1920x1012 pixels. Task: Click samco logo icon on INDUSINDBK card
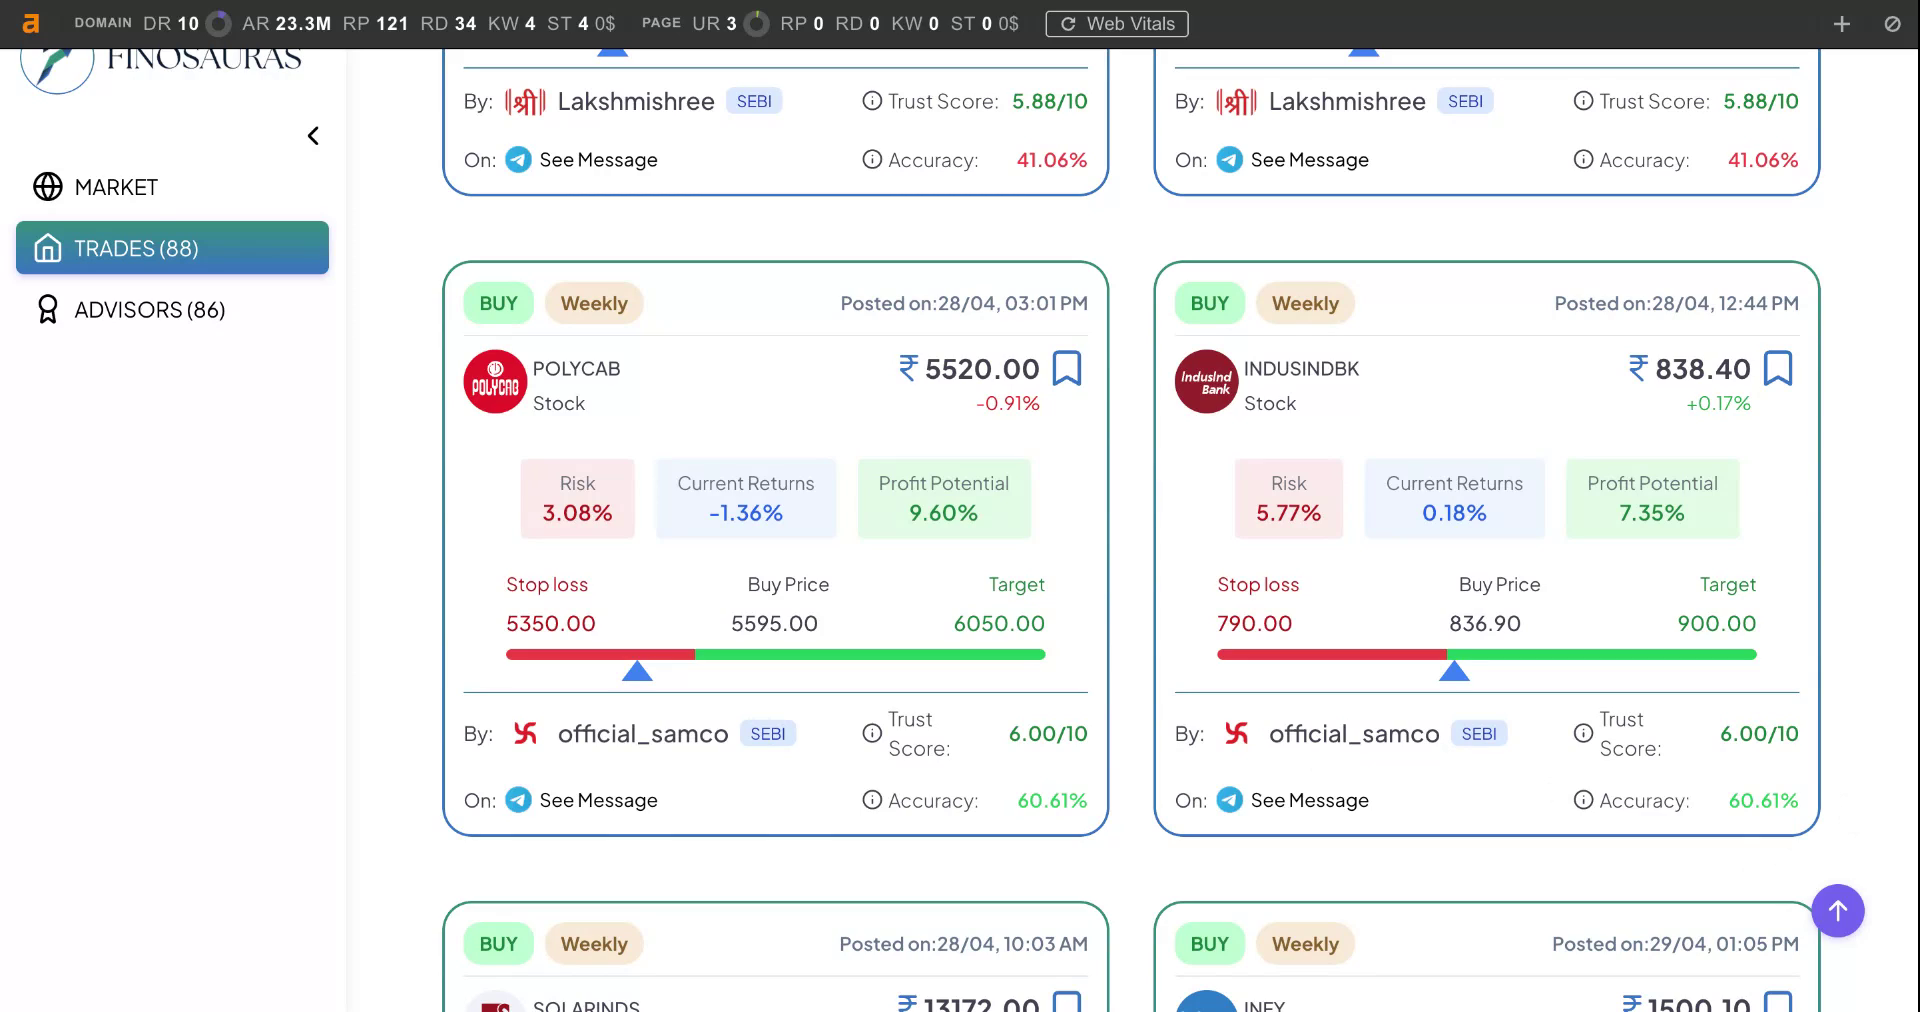point(1236,733)
